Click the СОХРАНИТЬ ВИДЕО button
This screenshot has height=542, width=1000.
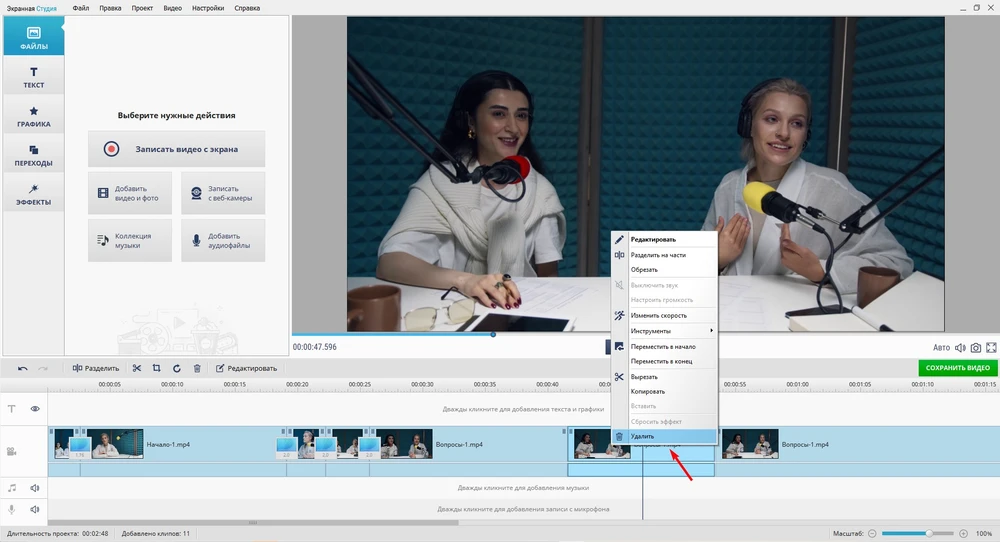click(x=957, y=368)
